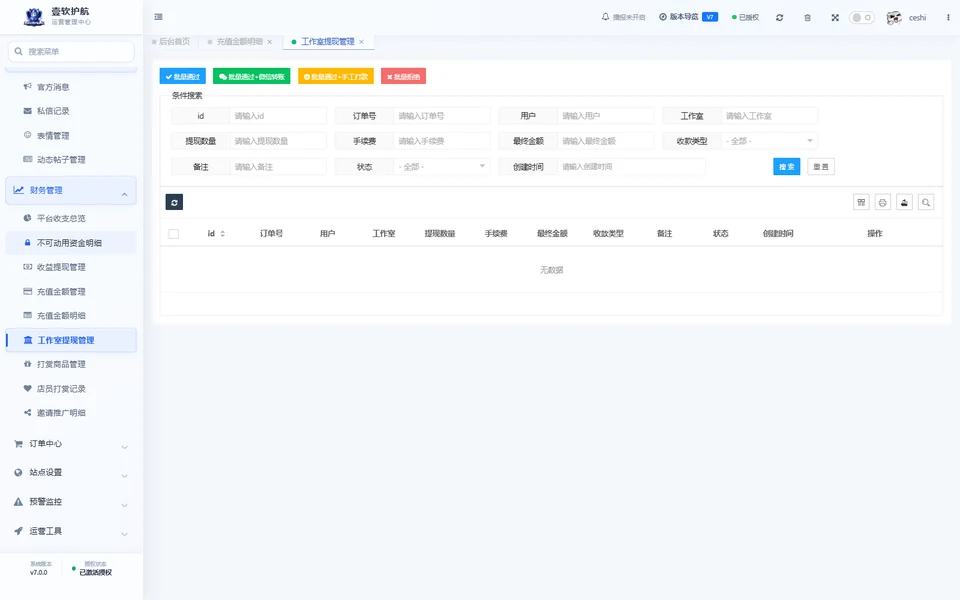The height and width of the screenshot is (600, 960).
Task: Close the 工作室提现管理 tab
Action: coord(361,42)
